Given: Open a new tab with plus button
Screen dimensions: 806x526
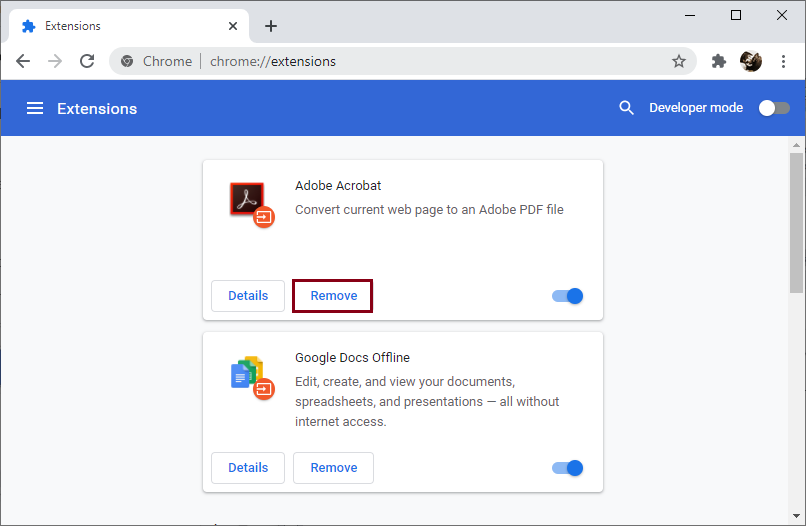Looking at the screenshot, I should [x=271, y=26].
